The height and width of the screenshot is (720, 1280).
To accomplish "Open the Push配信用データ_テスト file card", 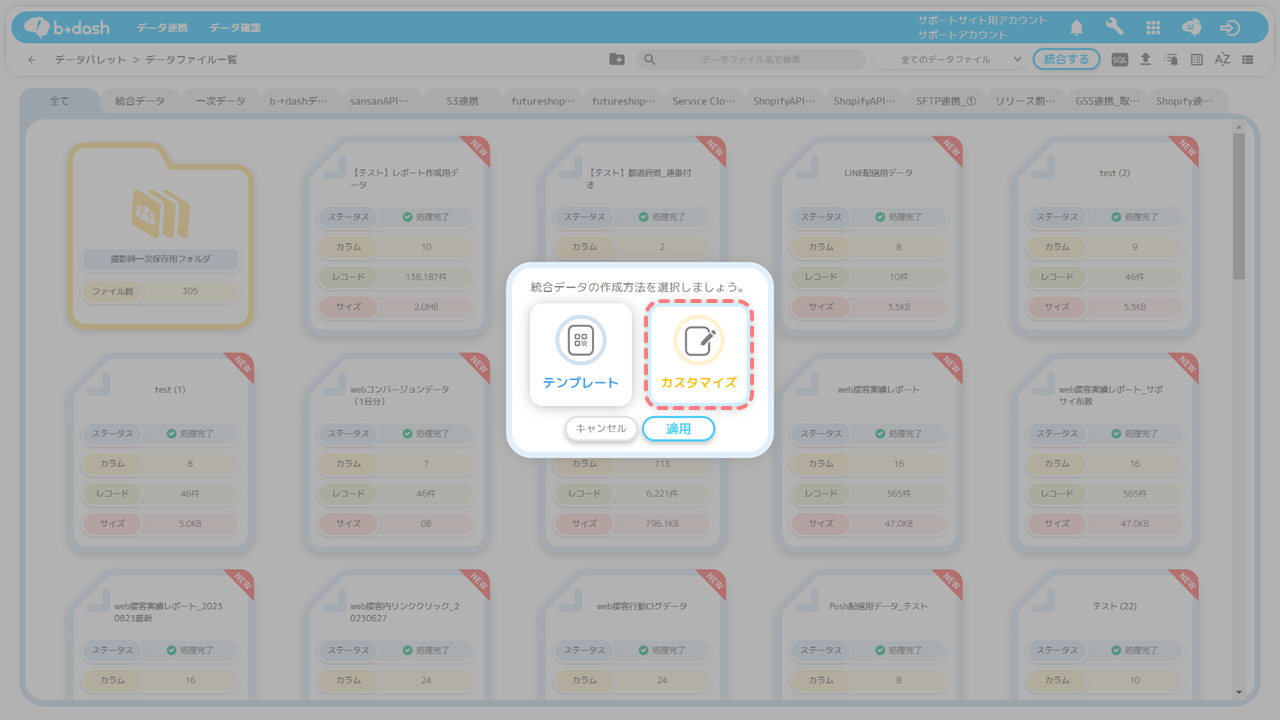I will [870, 634].
